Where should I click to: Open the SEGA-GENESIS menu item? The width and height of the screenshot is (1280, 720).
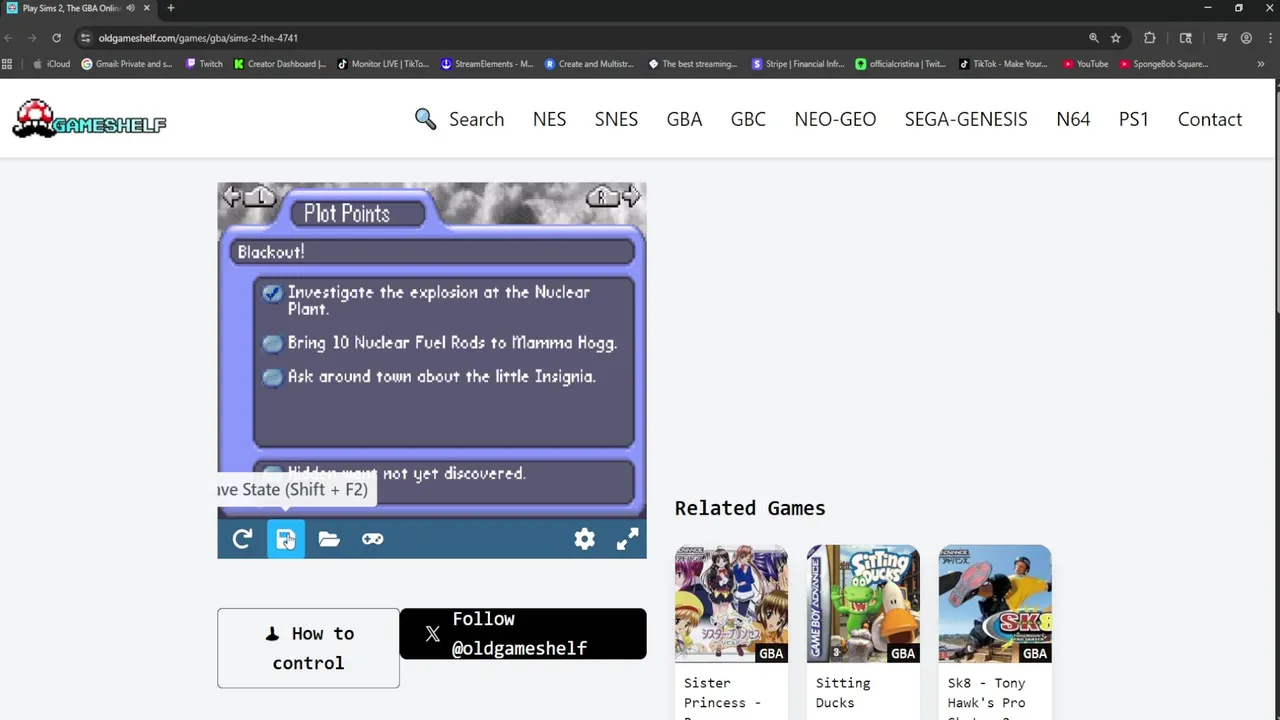tap(966, 119)
